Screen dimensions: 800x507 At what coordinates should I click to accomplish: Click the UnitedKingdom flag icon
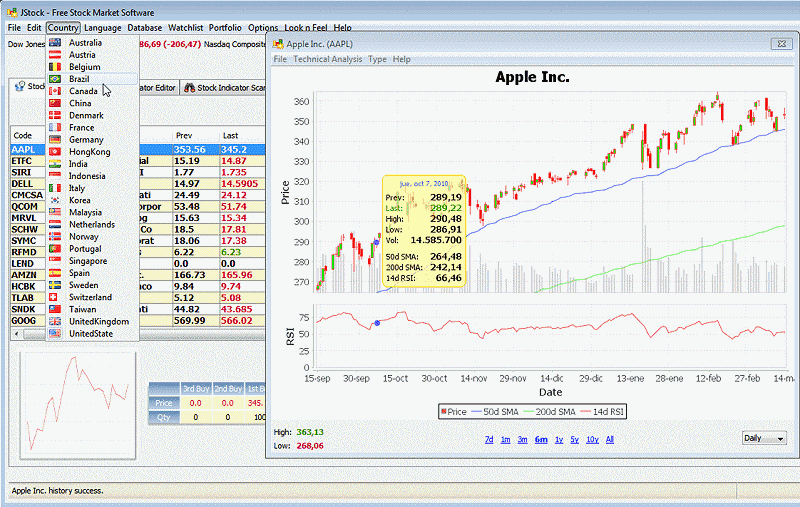click(55, 321)
